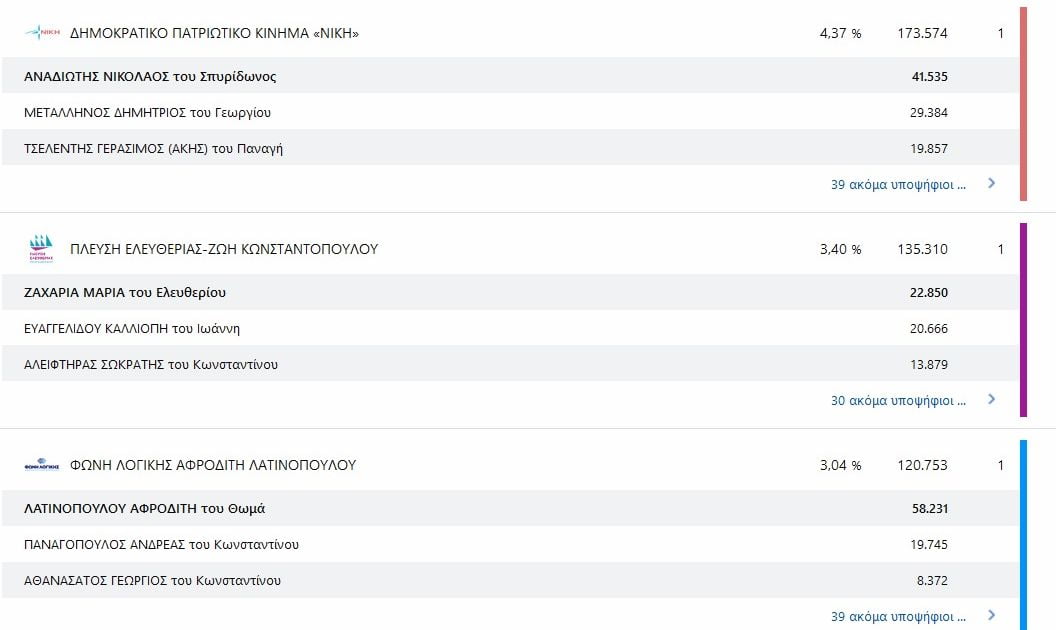This screenshot has height=630, width=1056.
Task: Click the purple color bar beside Πλεύση Ελευθερίας
Action: [1024, 320]
